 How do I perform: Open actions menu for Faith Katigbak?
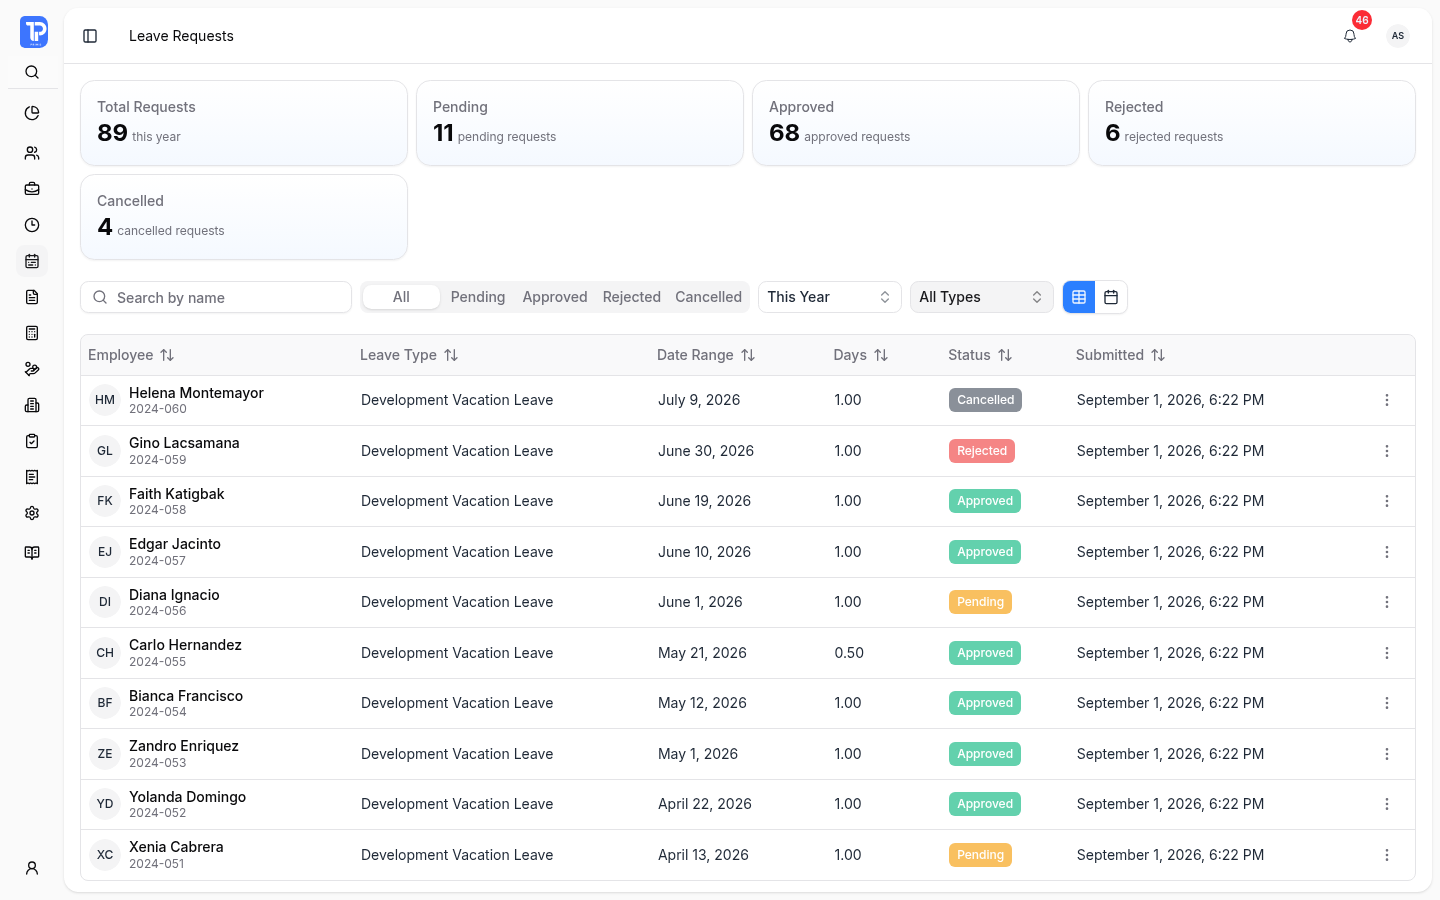[x=1387, y=501]
